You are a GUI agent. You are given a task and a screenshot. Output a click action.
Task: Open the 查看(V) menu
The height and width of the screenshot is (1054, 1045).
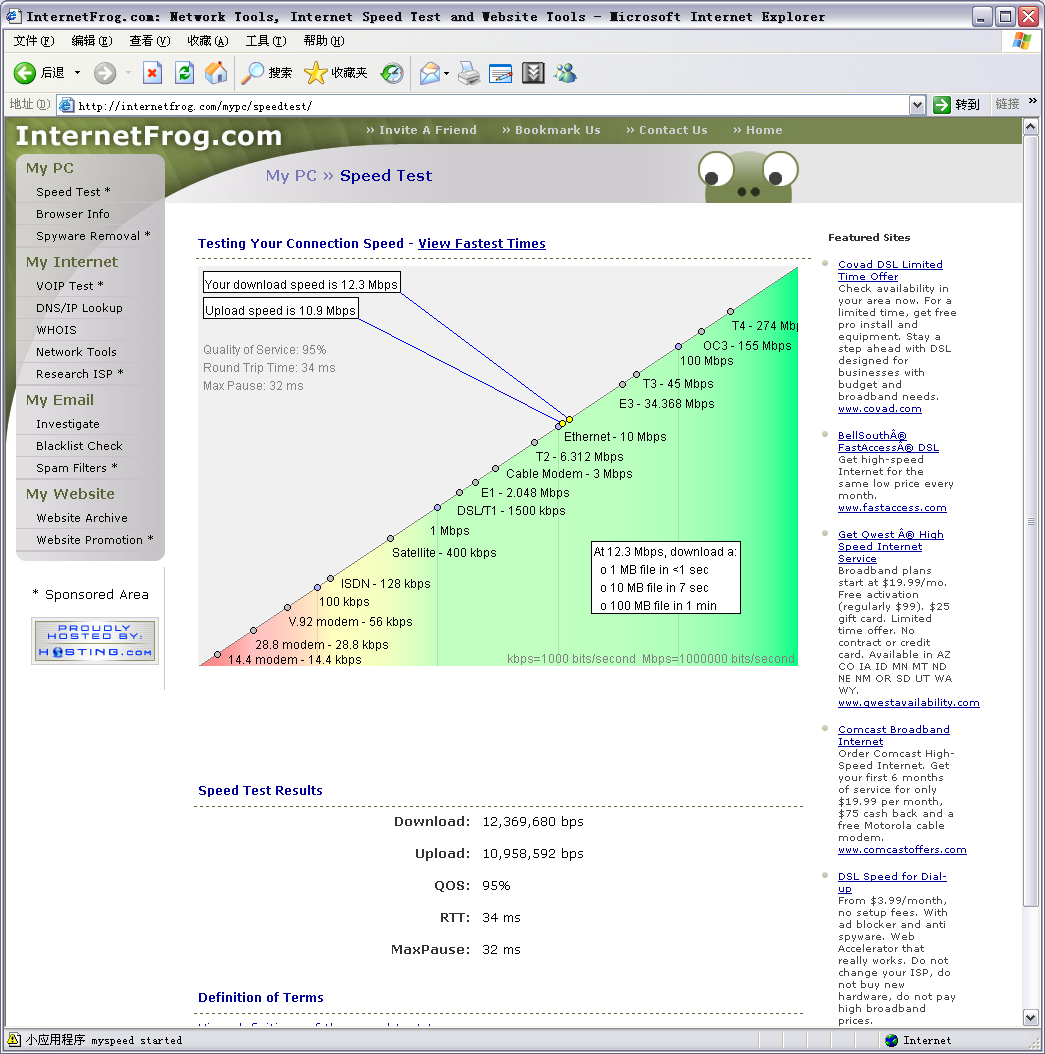[x=150, y=41]
